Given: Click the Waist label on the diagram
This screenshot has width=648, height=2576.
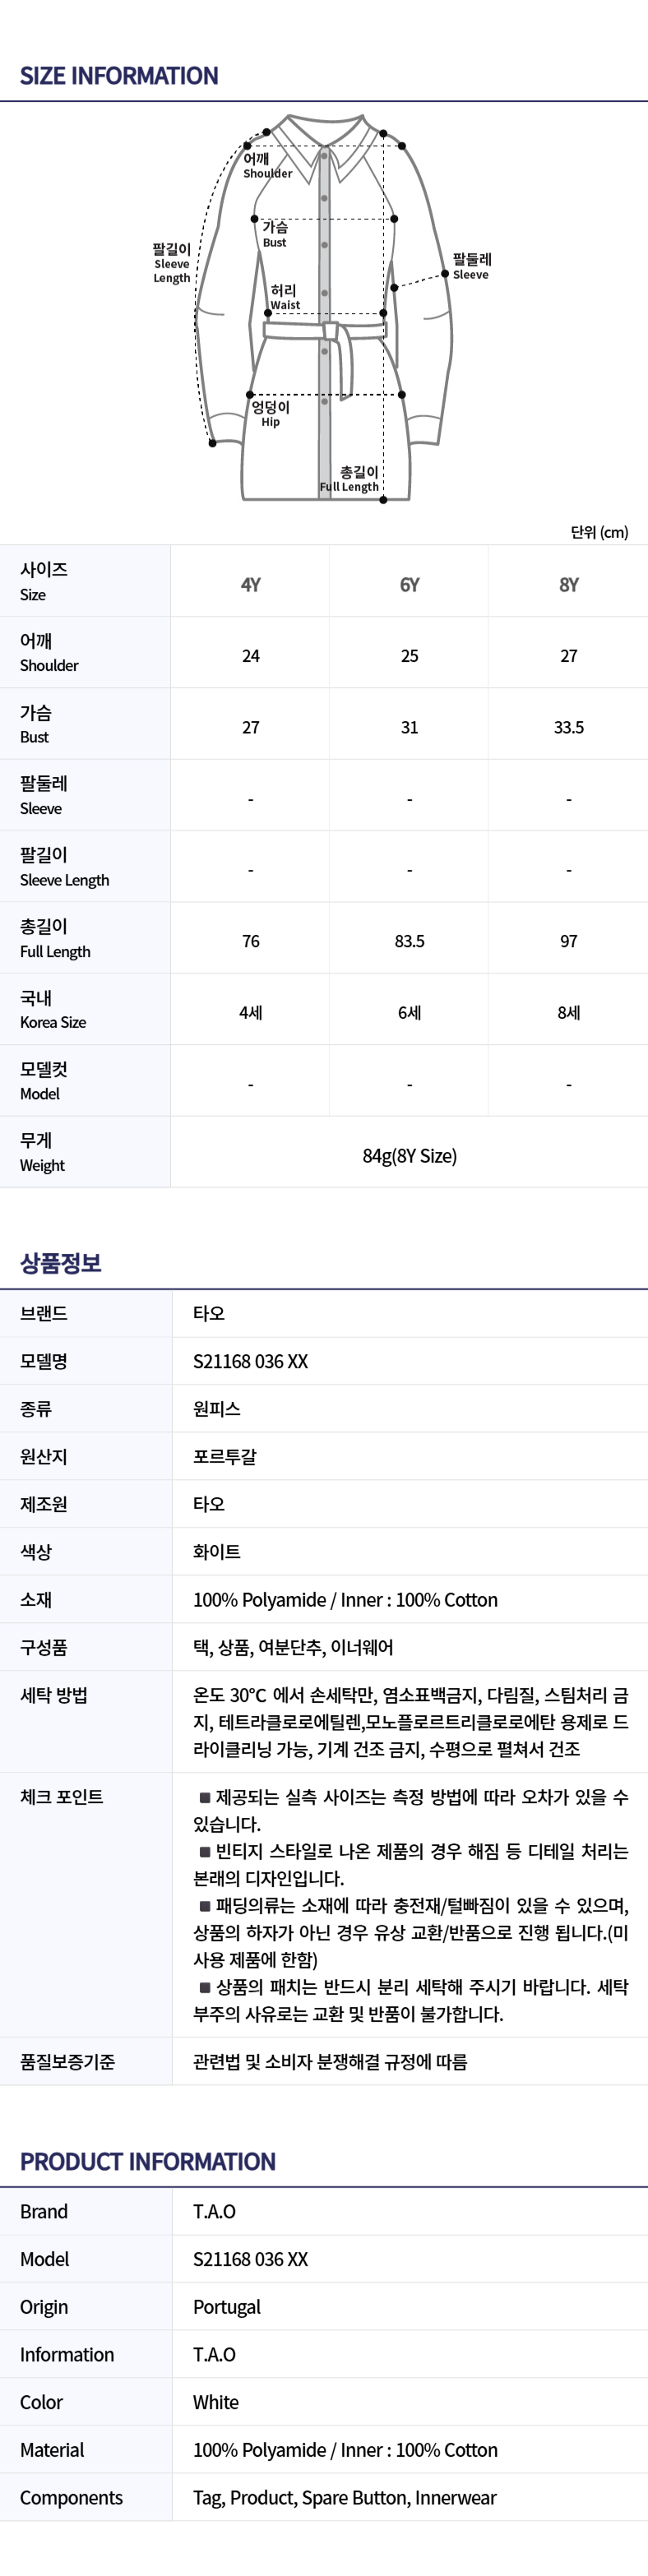Looking at the screenshot, I should tap(284, 298).
